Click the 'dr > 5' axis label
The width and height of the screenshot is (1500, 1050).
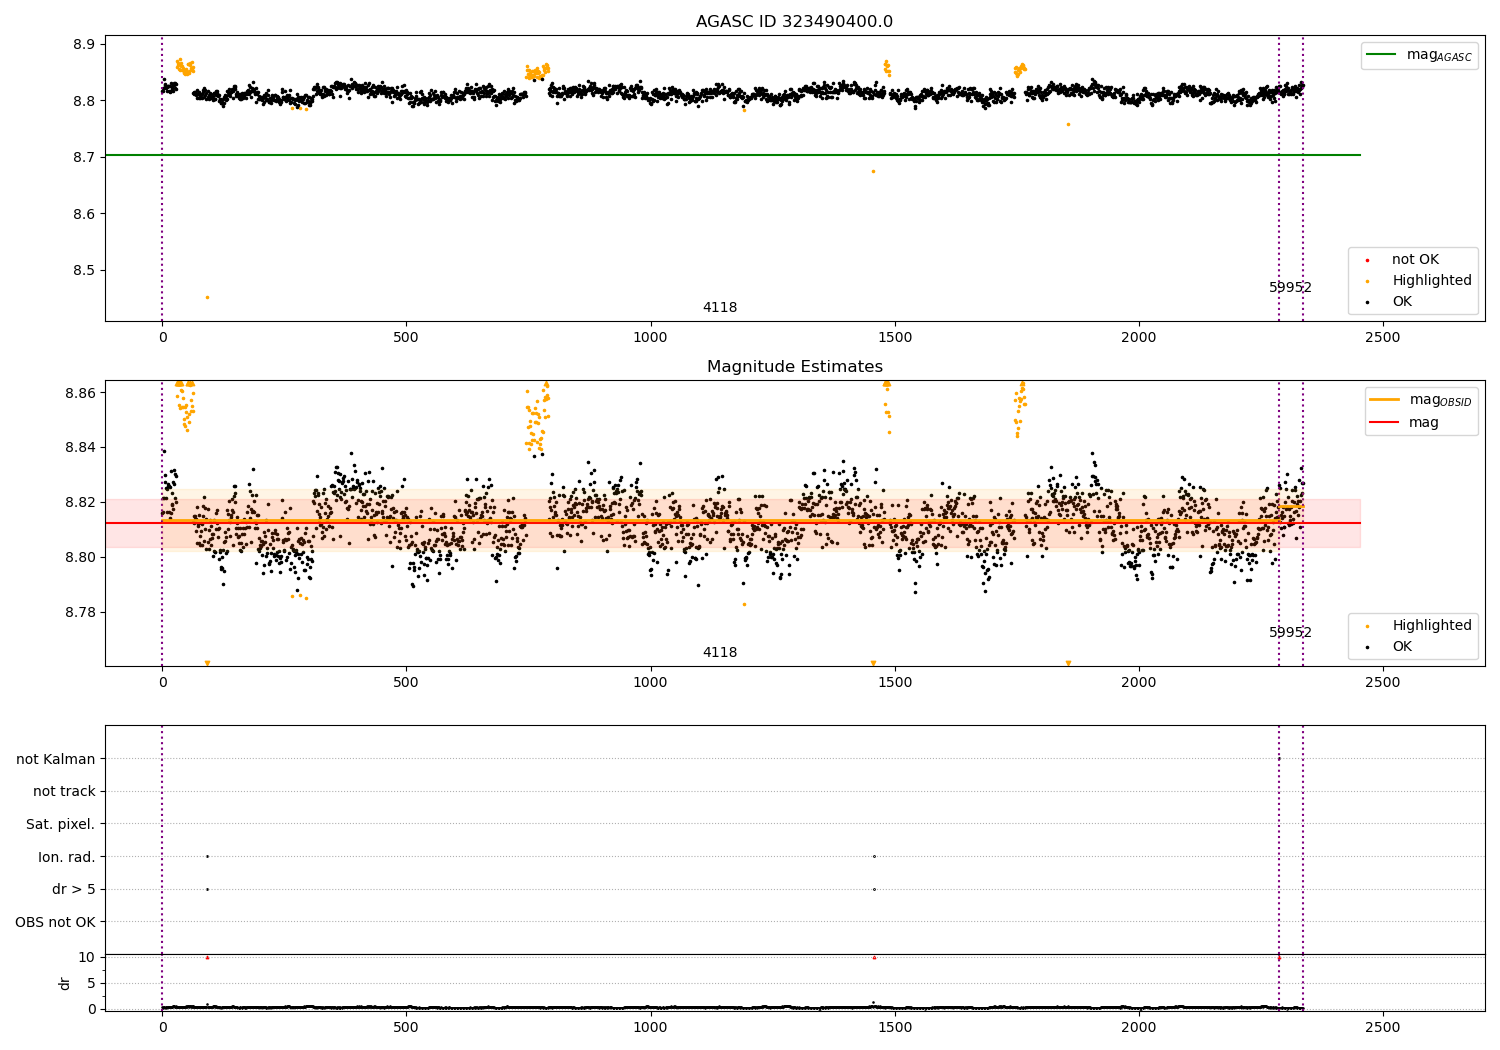(x=73, y=889)
